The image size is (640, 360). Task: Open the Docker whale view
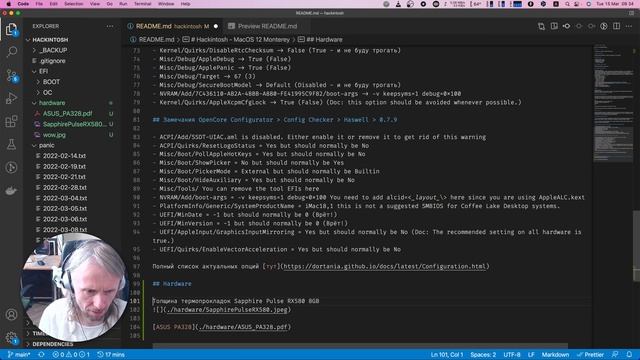[x=11, y=191]
